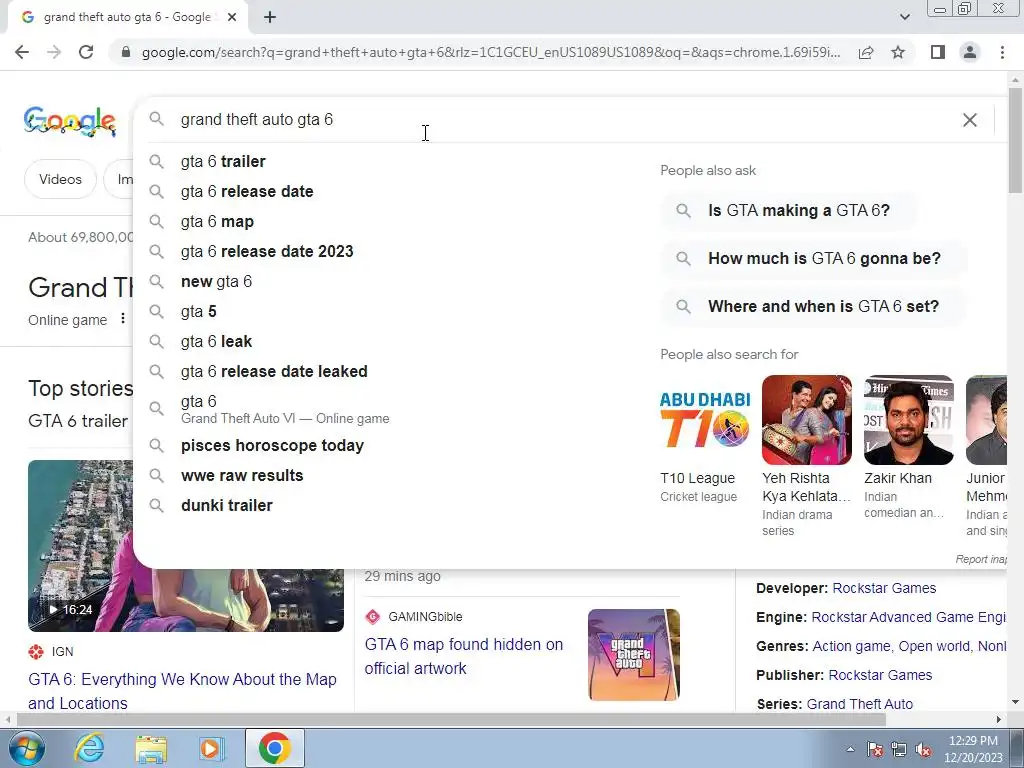This screenshot has height=768, width=1024.
Task: Open Open world genre link
Action: 934,646
